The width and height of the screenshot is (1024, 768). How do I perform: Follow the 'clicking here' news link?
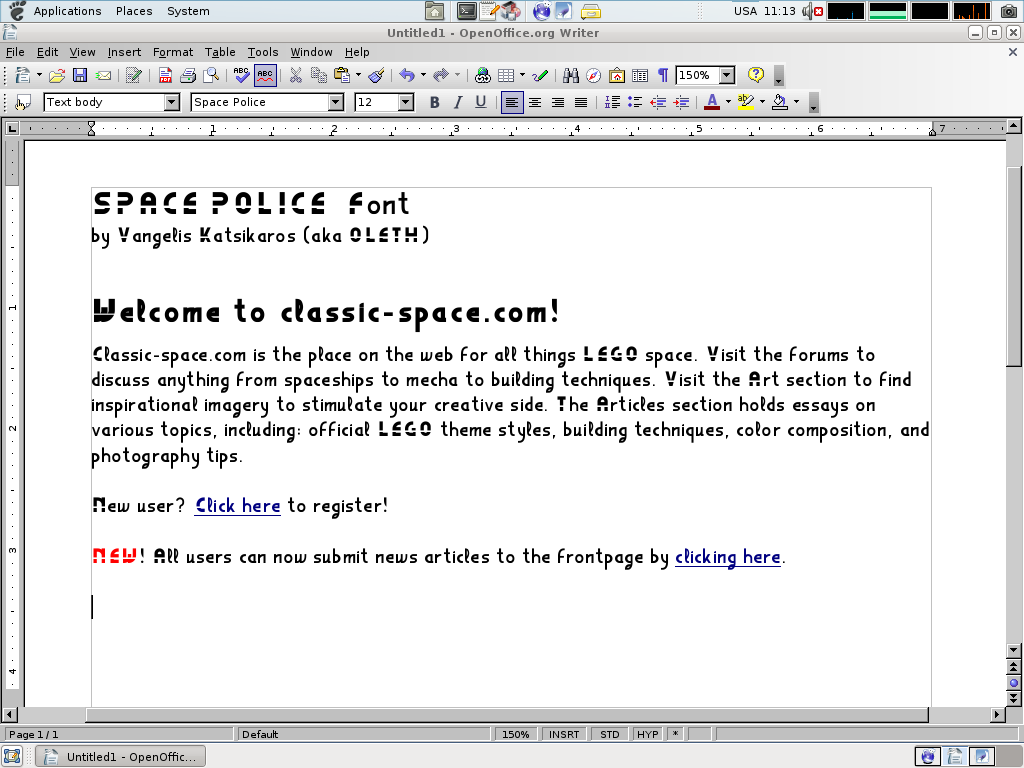(x=728, y=557)
